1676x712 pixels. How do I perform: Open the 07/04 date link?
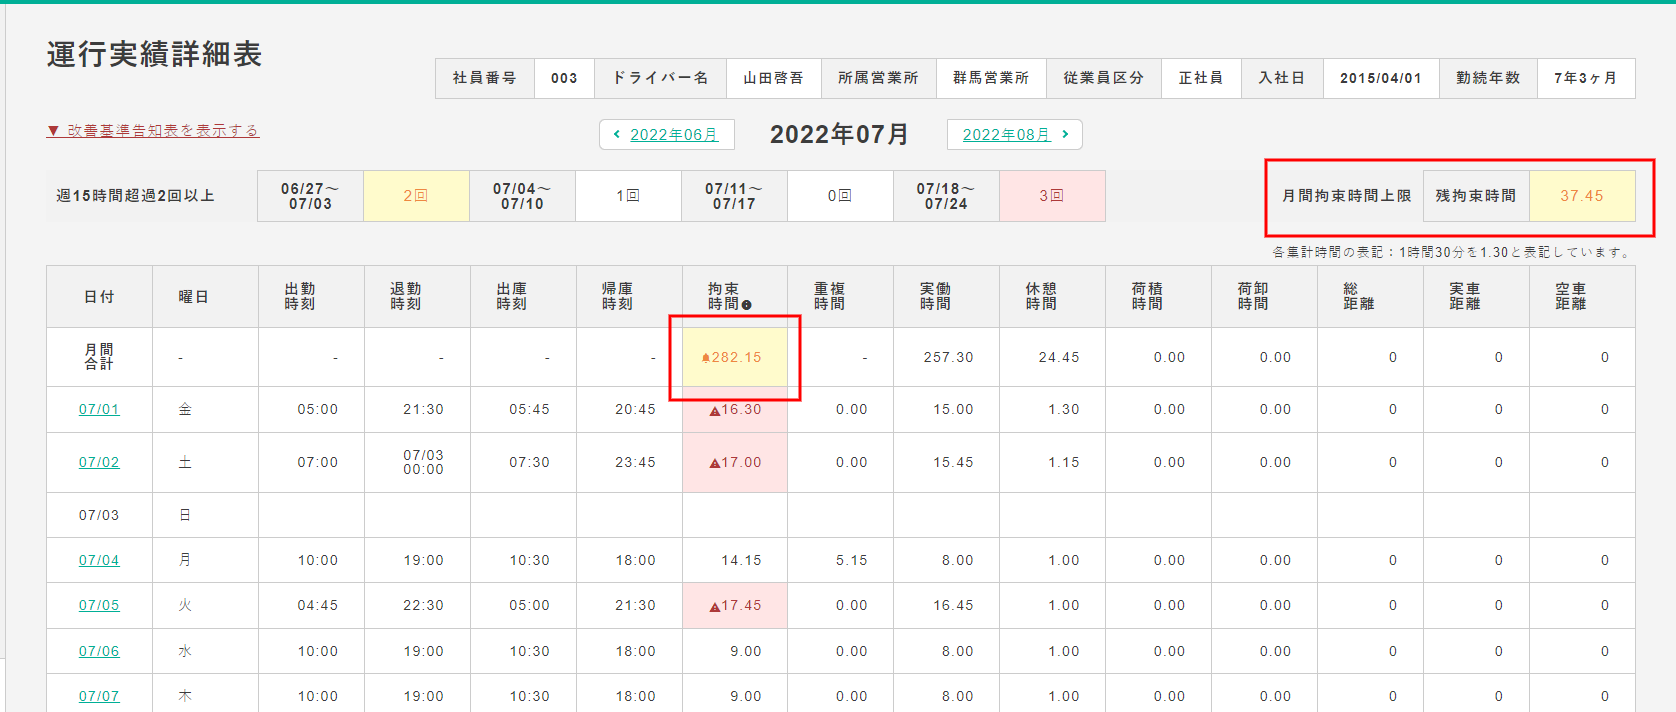[99, 560]
